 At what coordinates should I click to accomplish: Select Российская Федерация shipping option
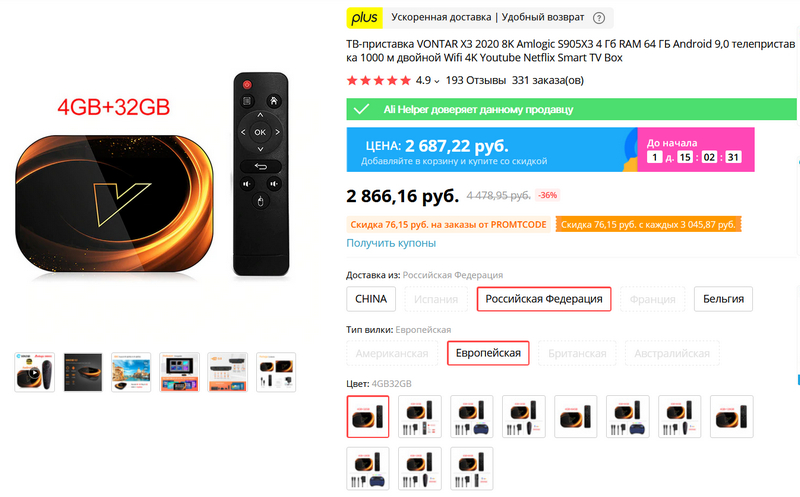pyautogui.click(x=544, y=299)
